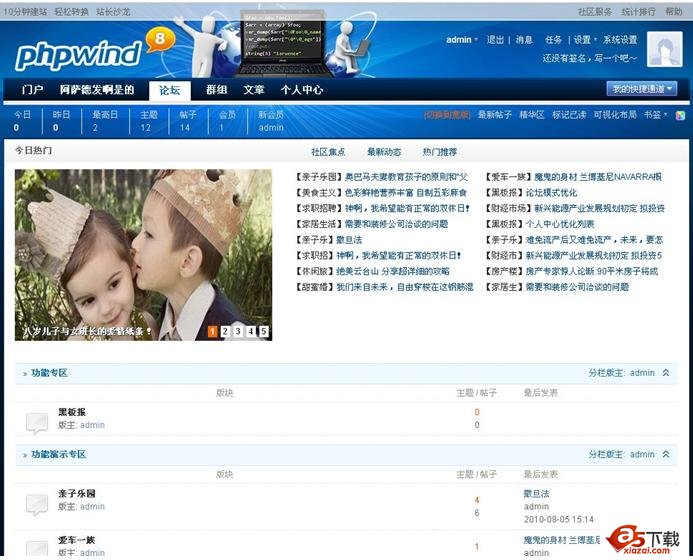The width and height of the screenshot is (693, 560).
Task: Open 可视化布局 link
Action: [615, 115]
